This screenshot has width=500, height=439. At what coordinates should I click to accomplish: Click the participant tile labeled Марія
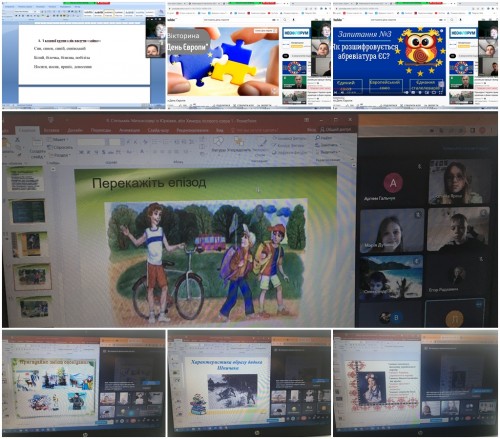[392, 230]
